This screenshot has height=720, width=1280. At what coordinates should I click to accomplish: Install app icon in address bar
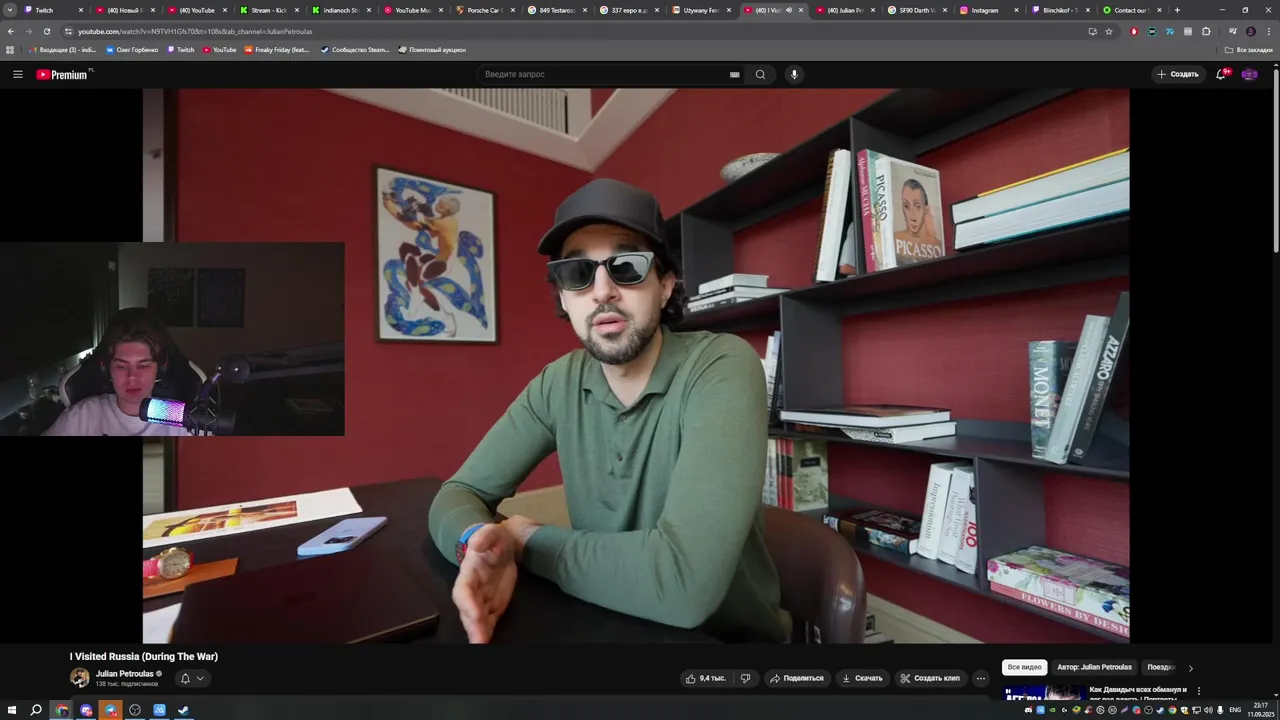pyautogui.click(x=1092, y=31)
